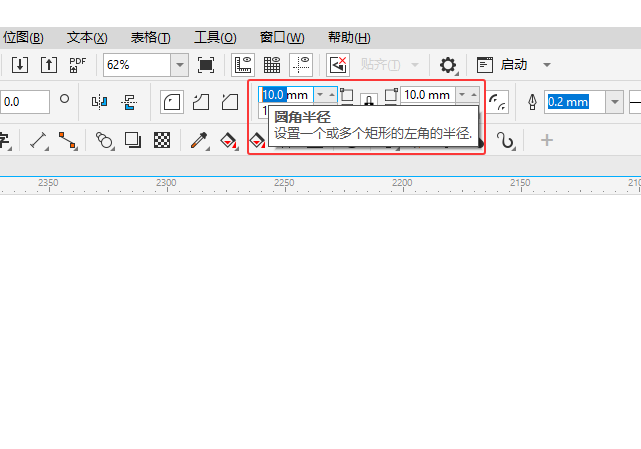Viewport: 641px width, 449px height.
Task: Mirror the object horizontally
Action: coord(99,101)
